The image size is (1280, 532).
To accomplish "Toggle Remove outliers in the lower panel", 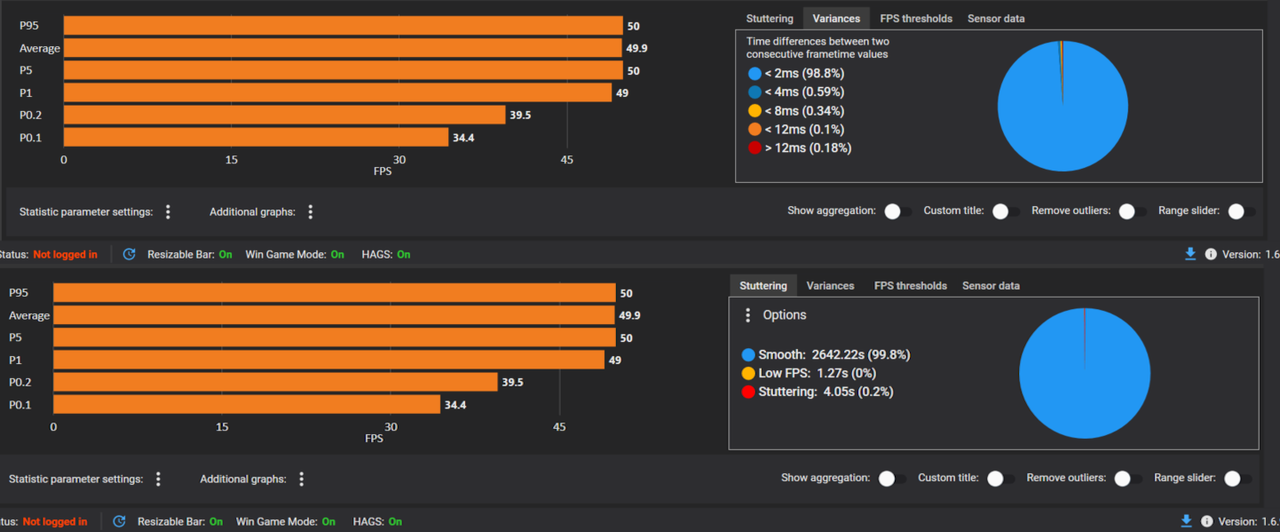I will click(1126, 478).
